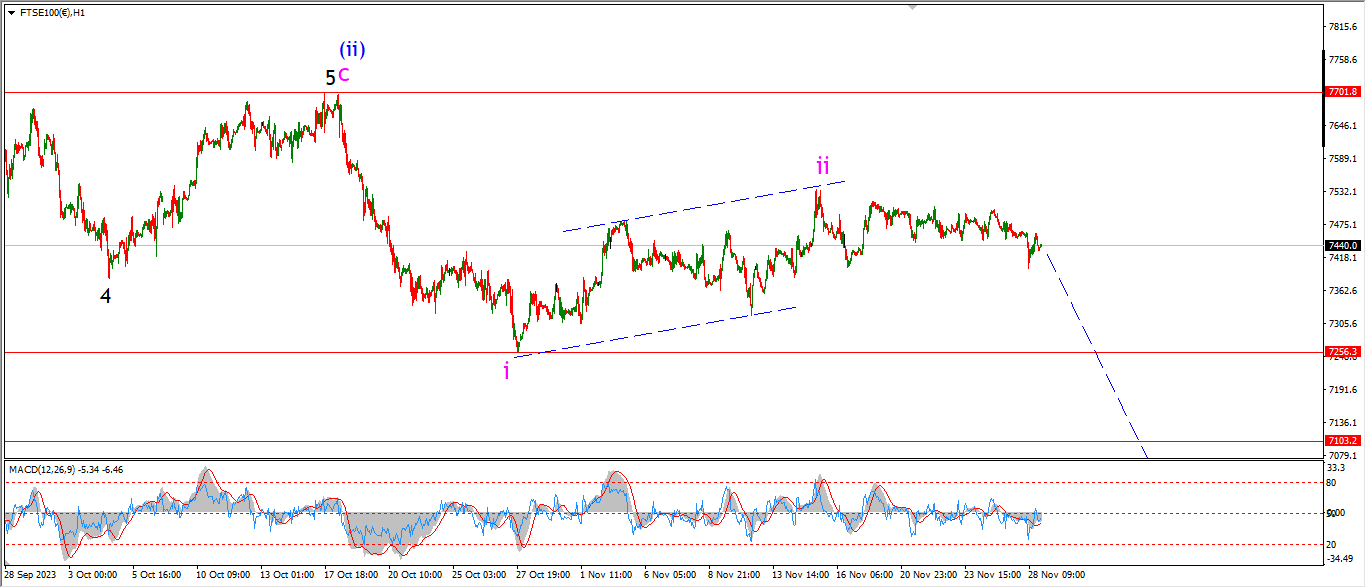Click the magenta ii wave label
This screenshot has width=1366, height=588.
pos(822,164)
